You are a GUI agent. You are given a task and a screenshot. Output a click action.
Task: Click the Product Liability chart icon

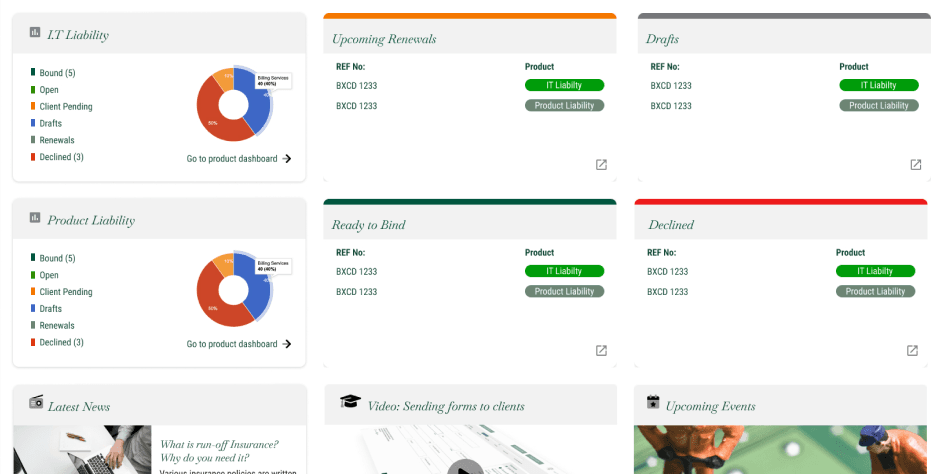tap(35, 218)
